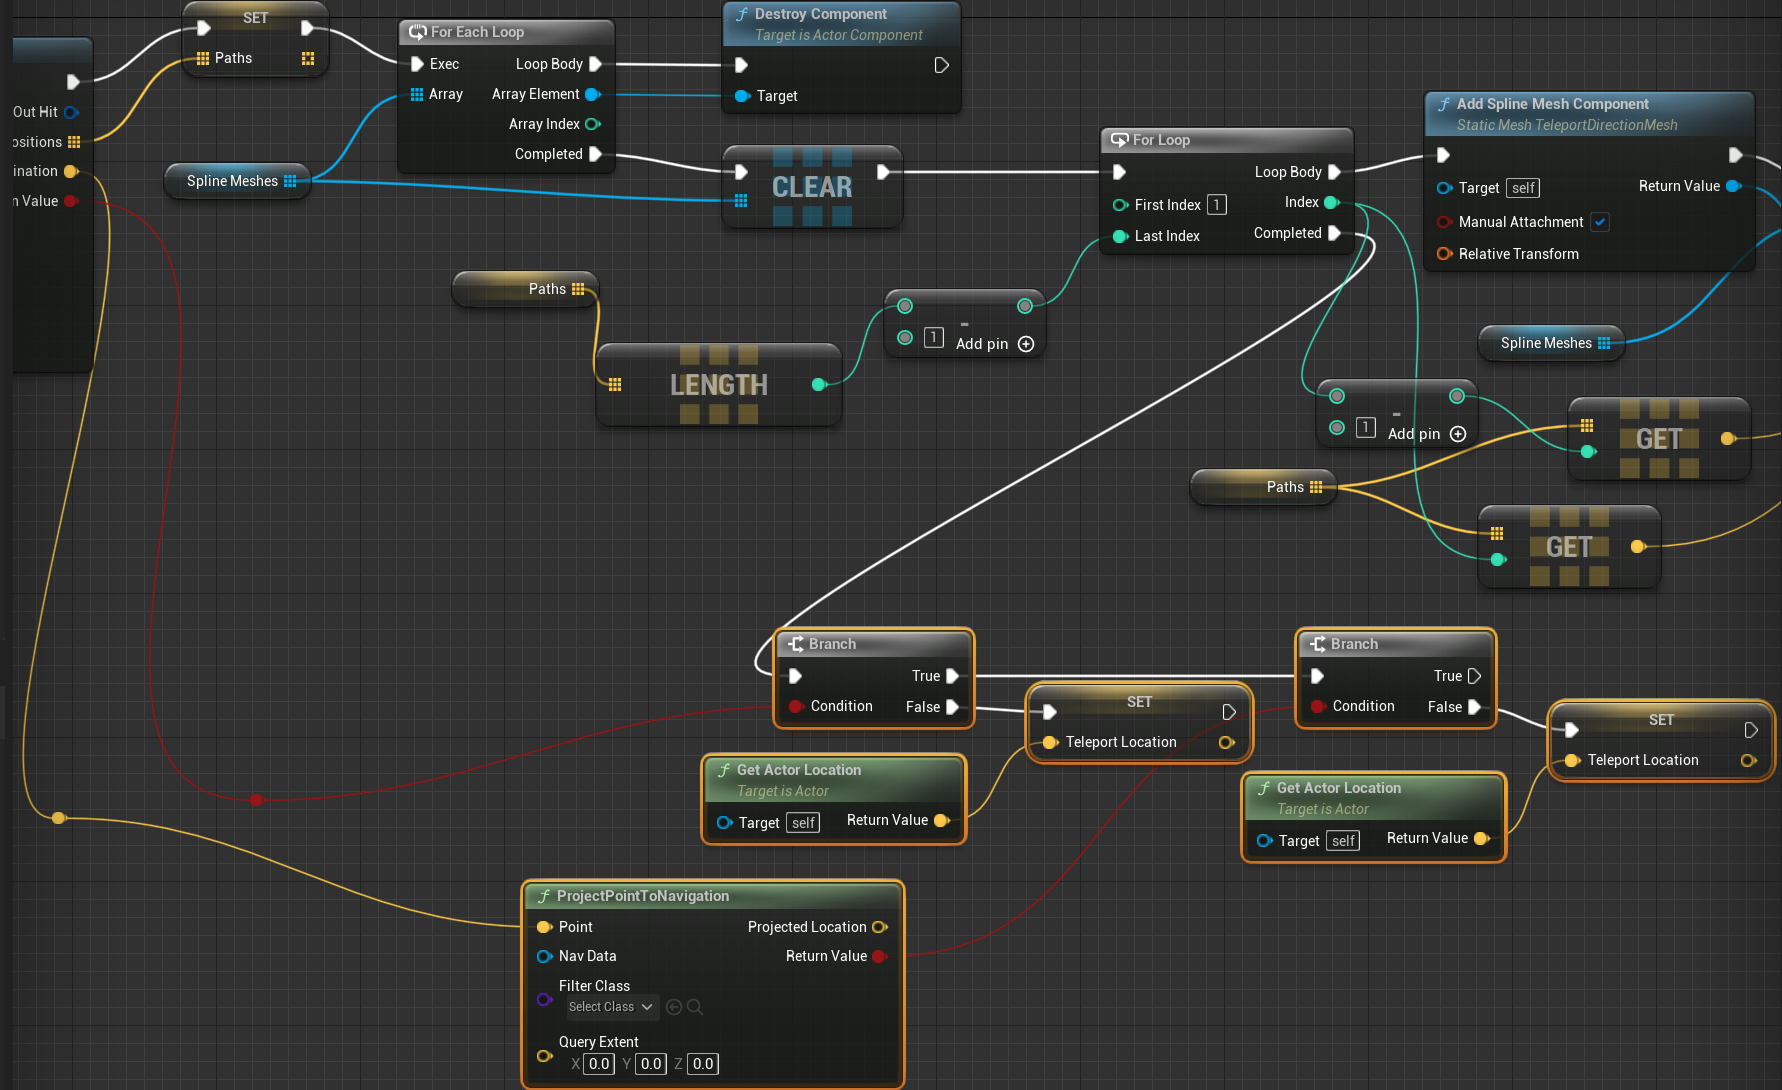The width and height of the screenshot is (1782, 1090).
Task: Select the Add Spline Mesh Component node title
Action: pyautogui.click(x=1552, y=104)
